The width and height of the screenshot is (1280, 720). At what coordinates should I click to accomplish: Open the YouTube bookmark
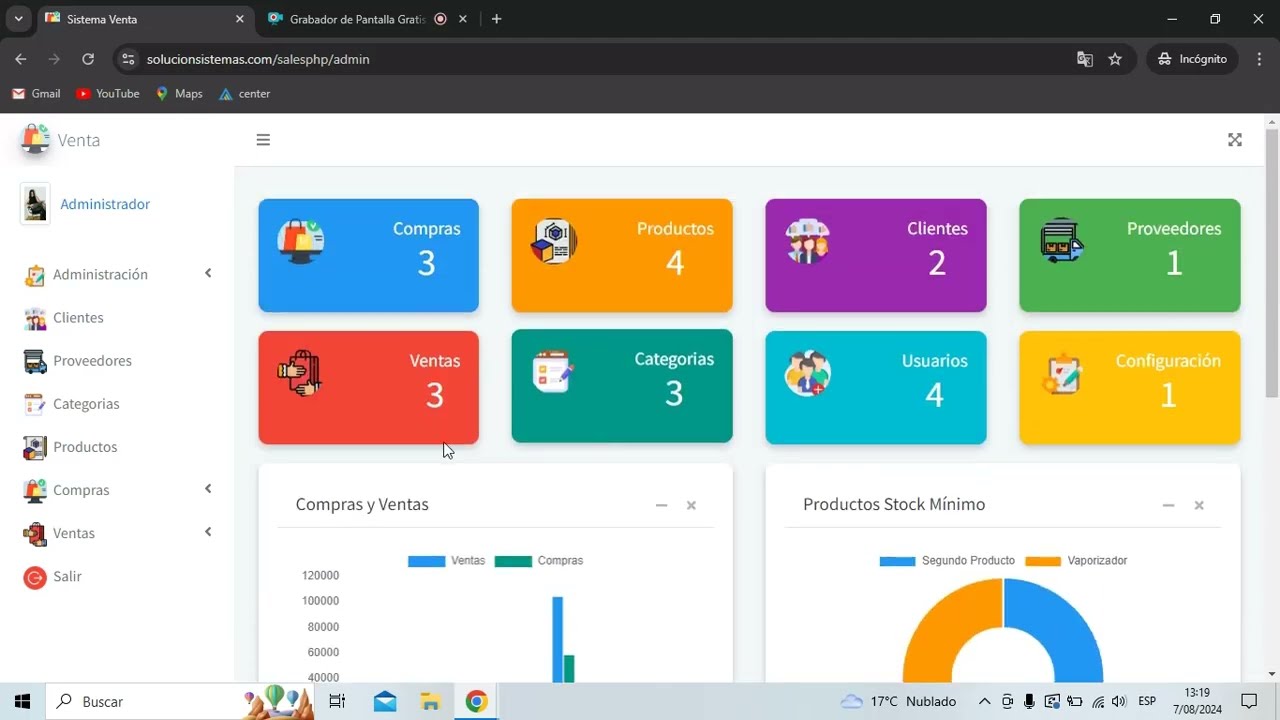(x=108, y=93)
